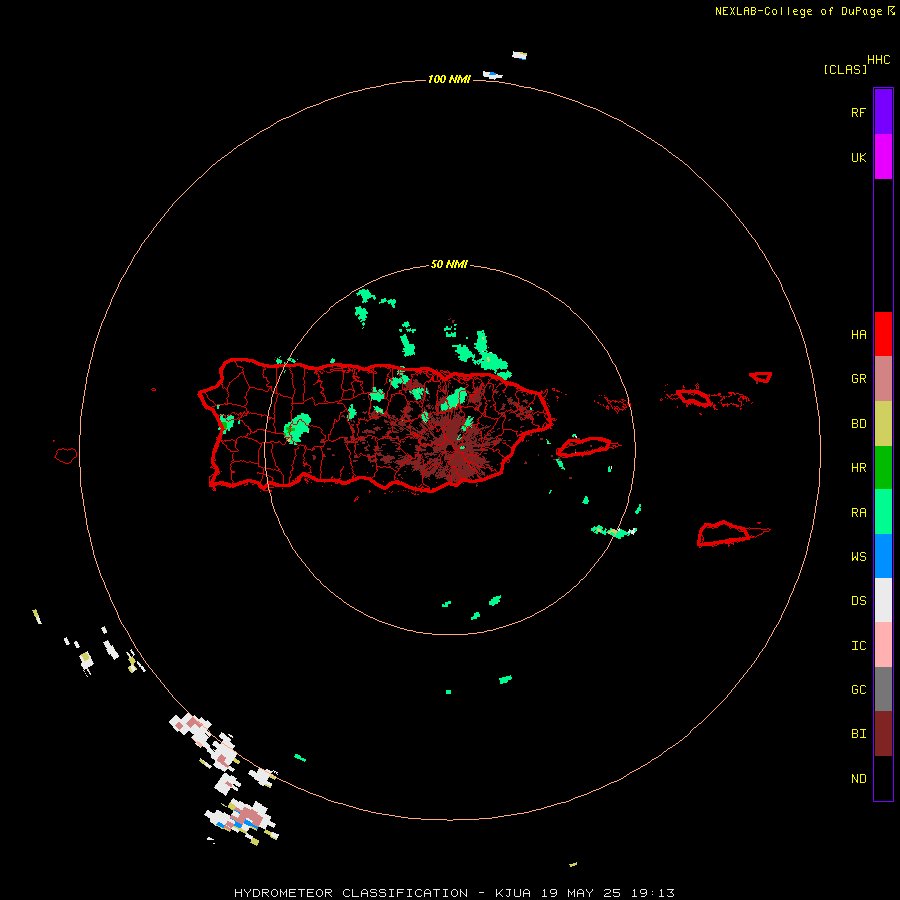Select the GR graupel color swatch
This screenshot has width=900, height=900.
[883, 379]
